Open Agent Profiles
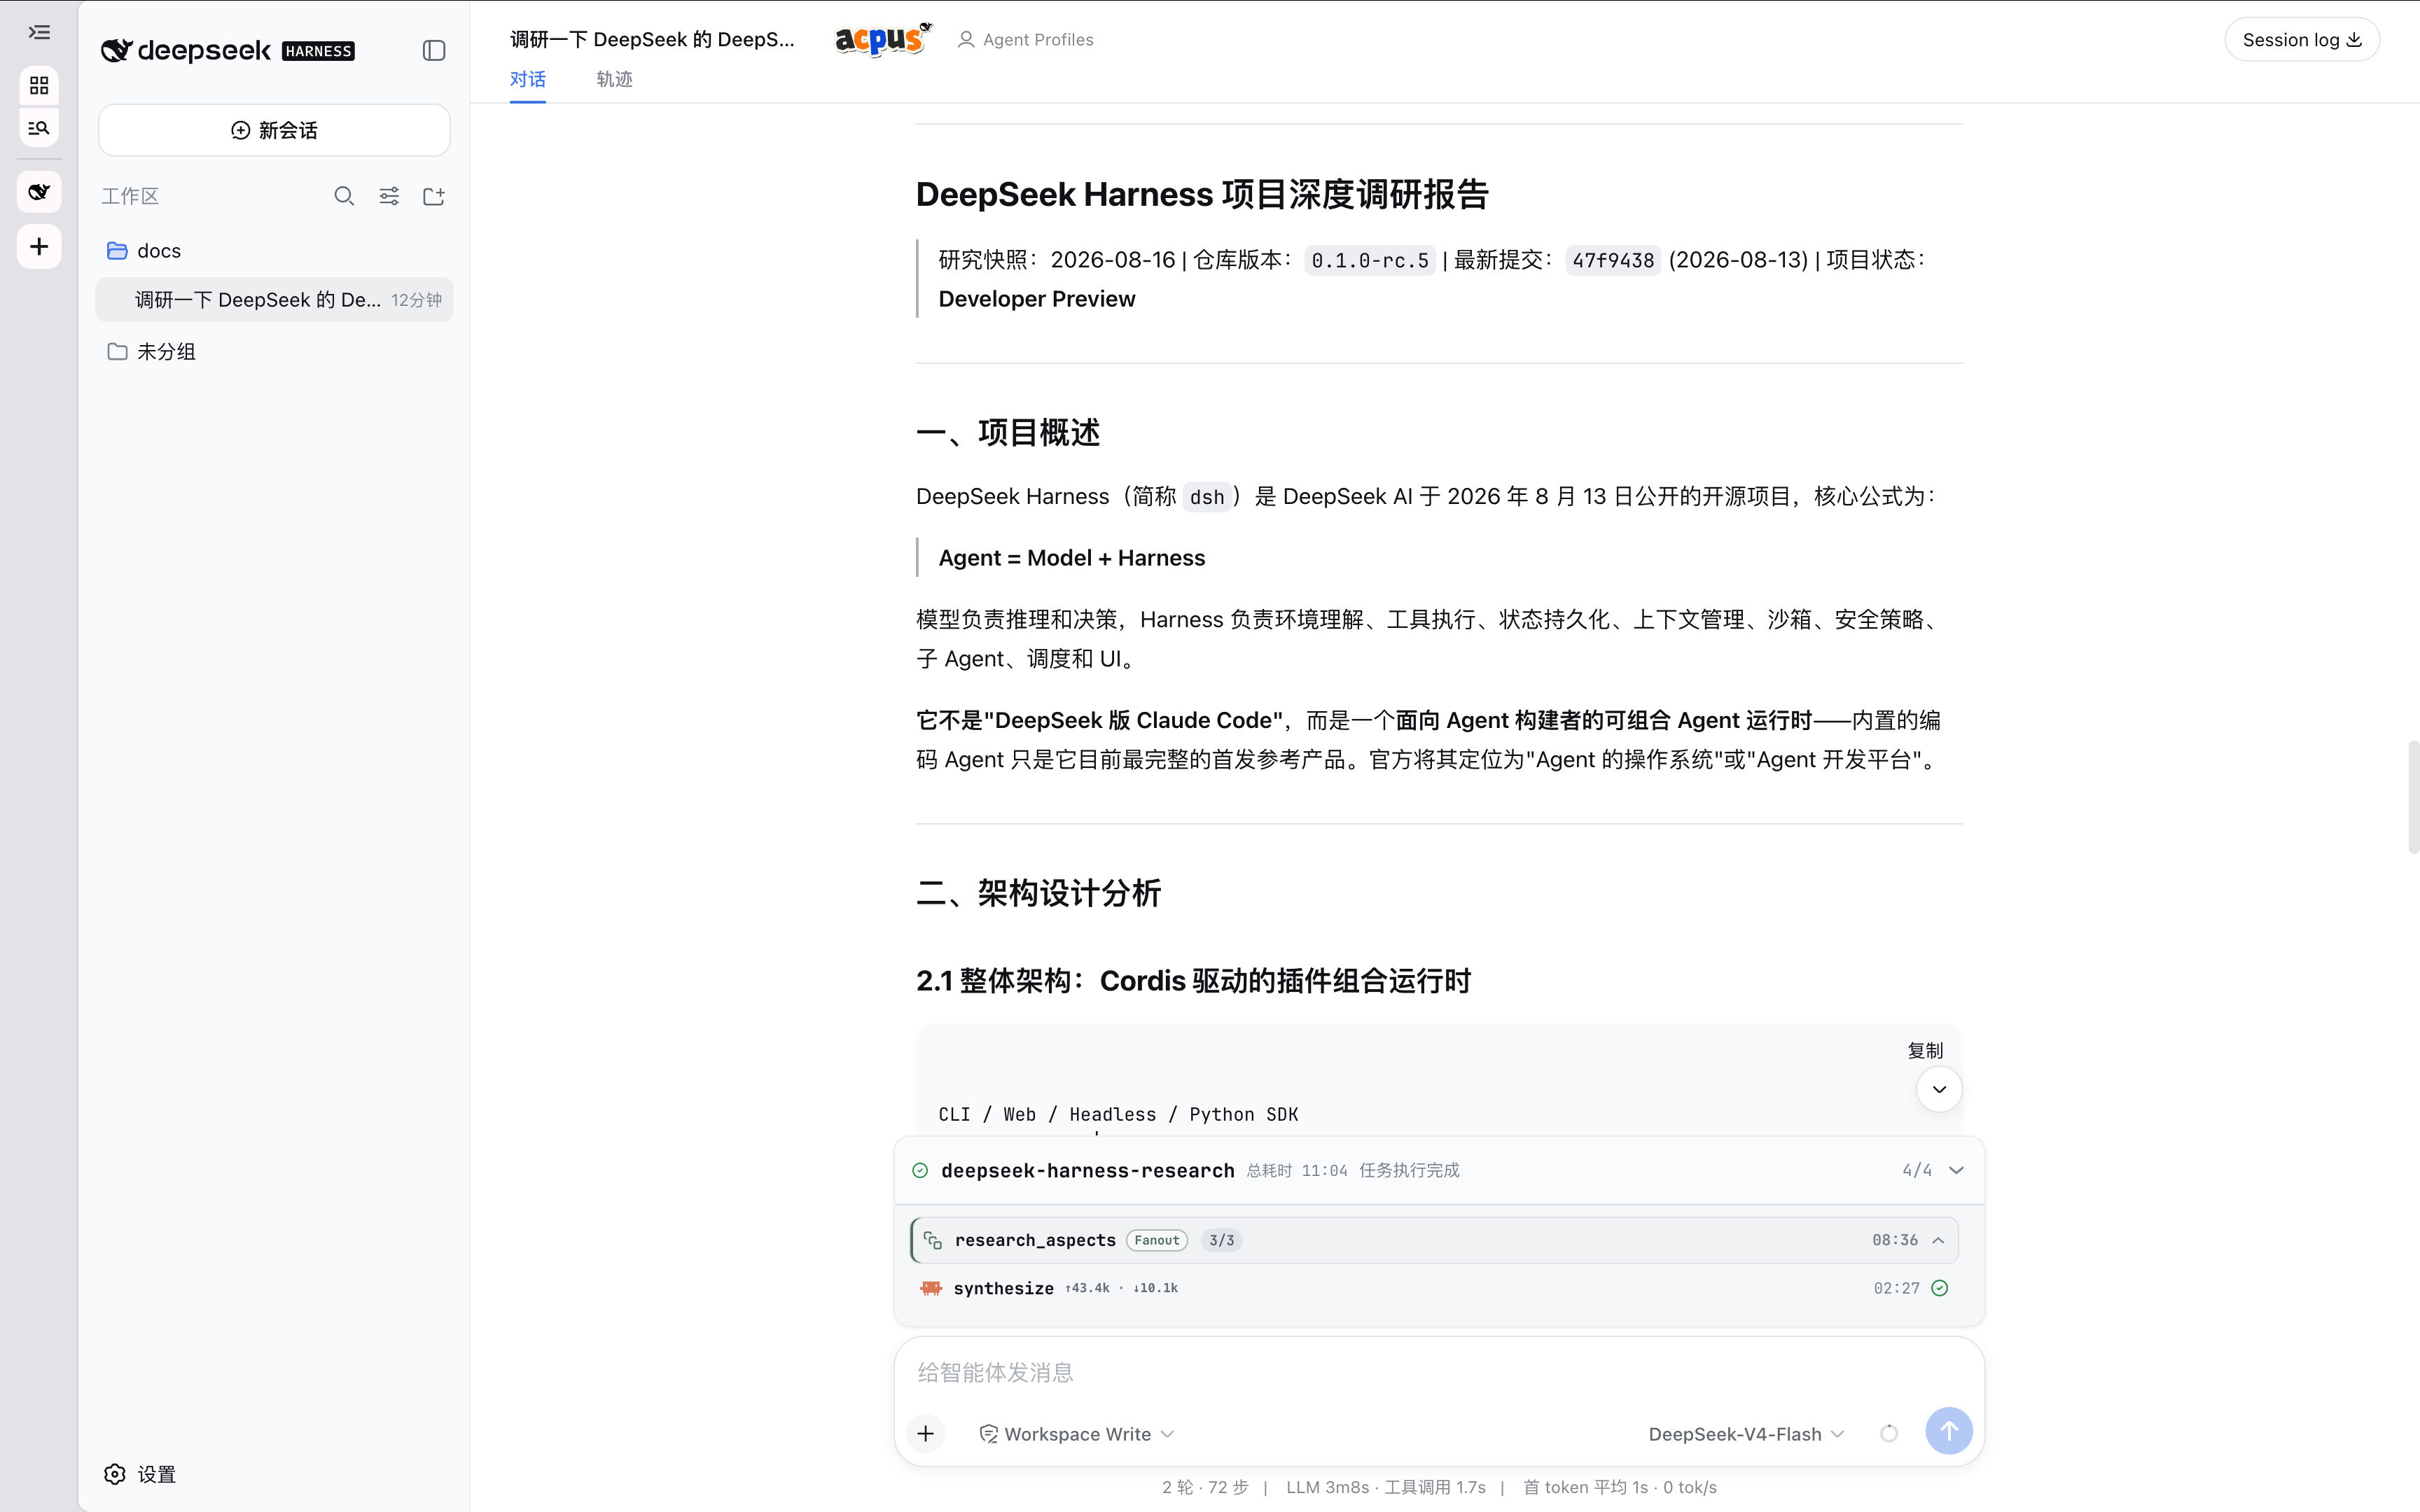Viewport: 2420px width, 1512px height. pos(1025,40)
